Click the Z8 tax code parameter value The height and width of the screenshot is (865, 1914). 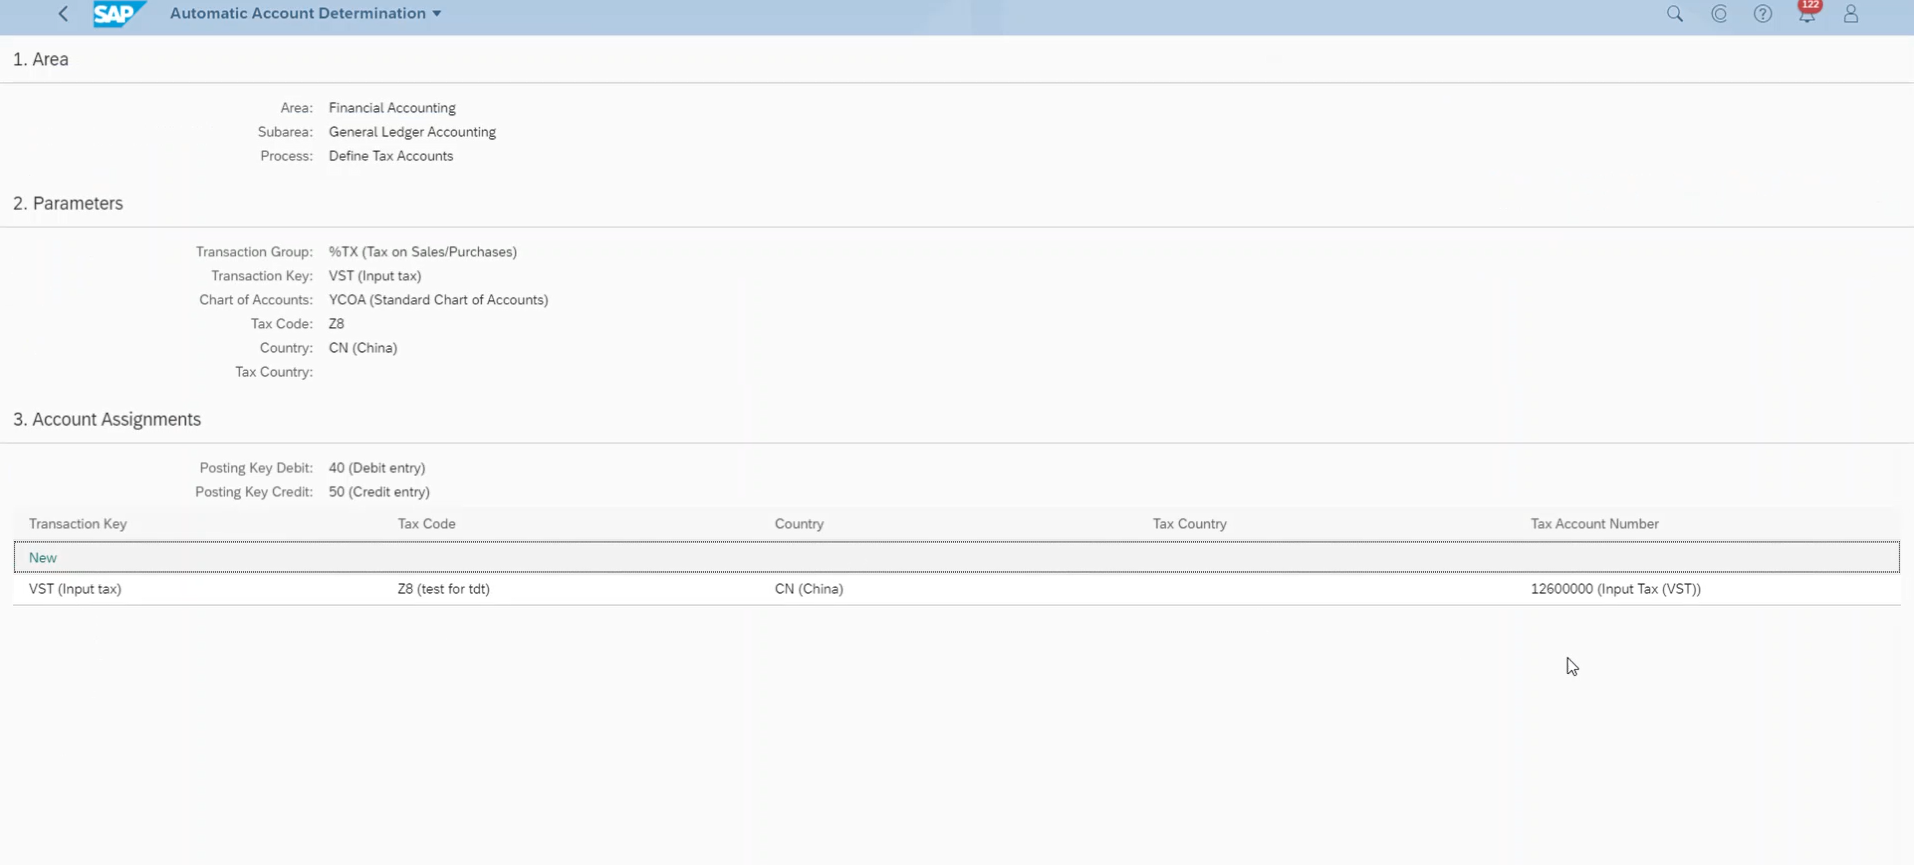click(x=336, y=324)
